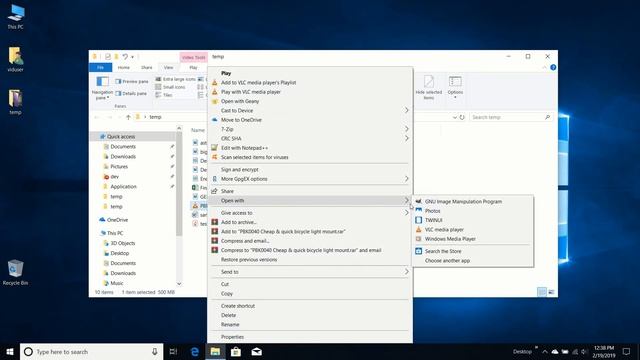
Task: Click the Windows Start button
Action: (10, 351)
